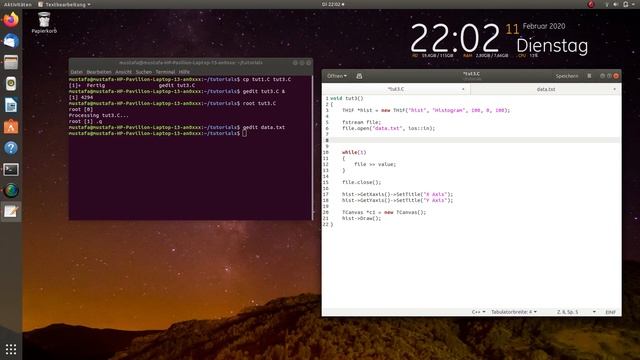Open Aktivitäten overview

[18, 4]
